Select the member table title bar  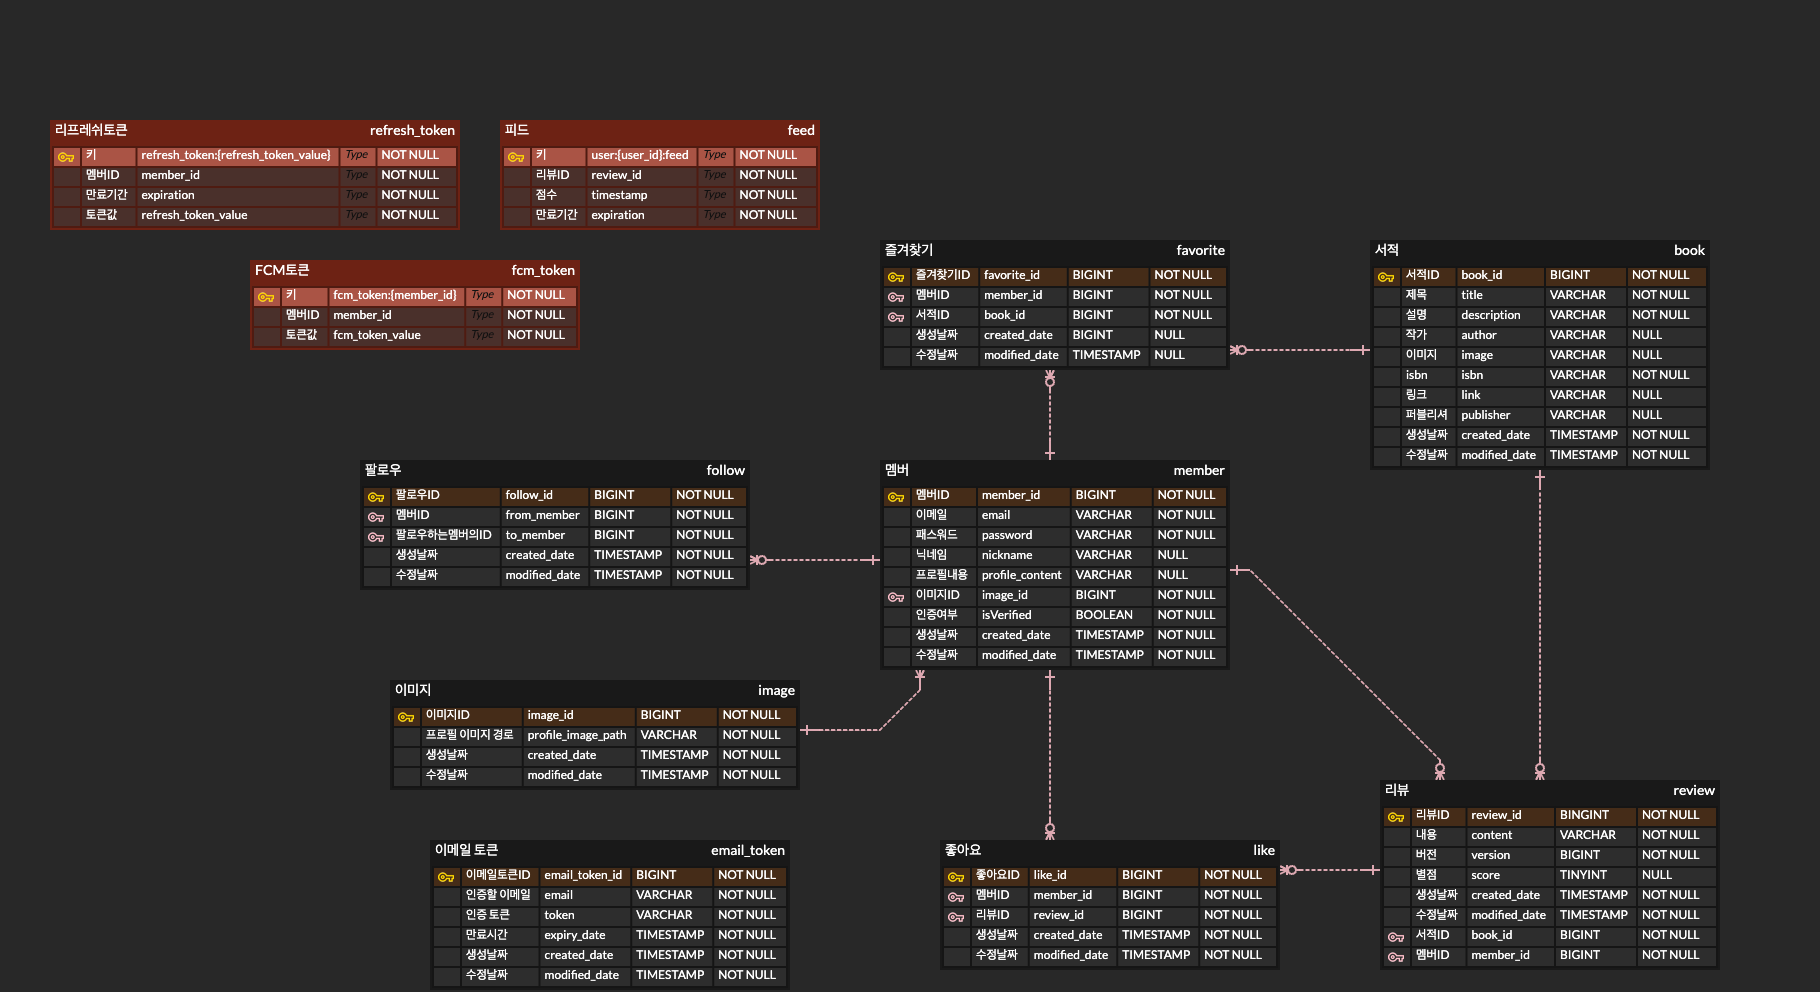[x=1055, y=470]
